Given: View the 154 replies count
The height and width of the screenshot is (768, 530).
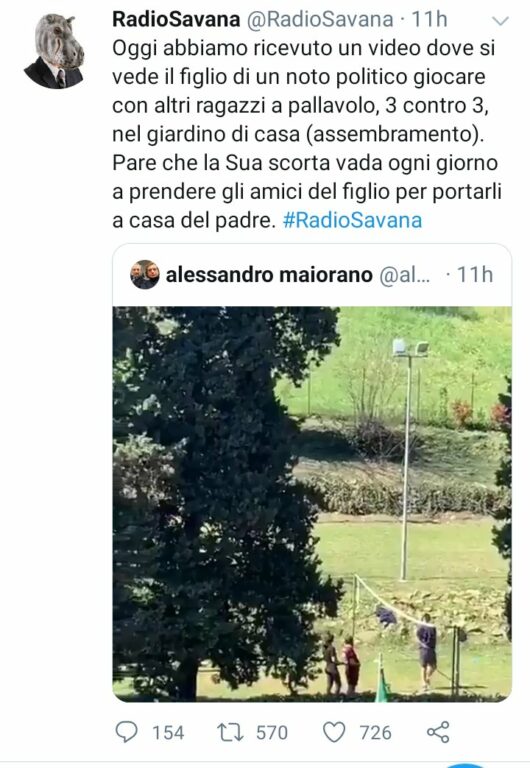Looking at the screenshot, I should pyautogui.click(x=168, y=733).
